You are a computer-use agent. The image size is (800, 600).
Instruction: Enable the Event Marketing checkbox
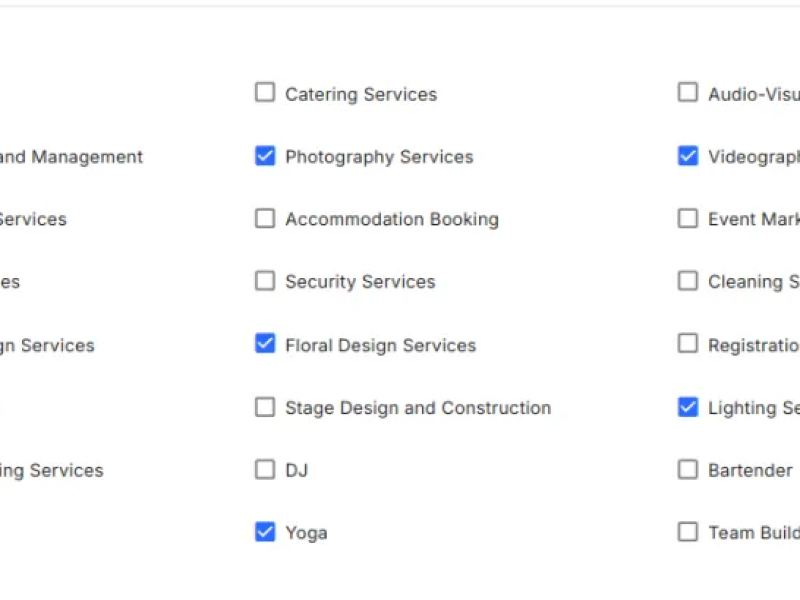[688, 219]
